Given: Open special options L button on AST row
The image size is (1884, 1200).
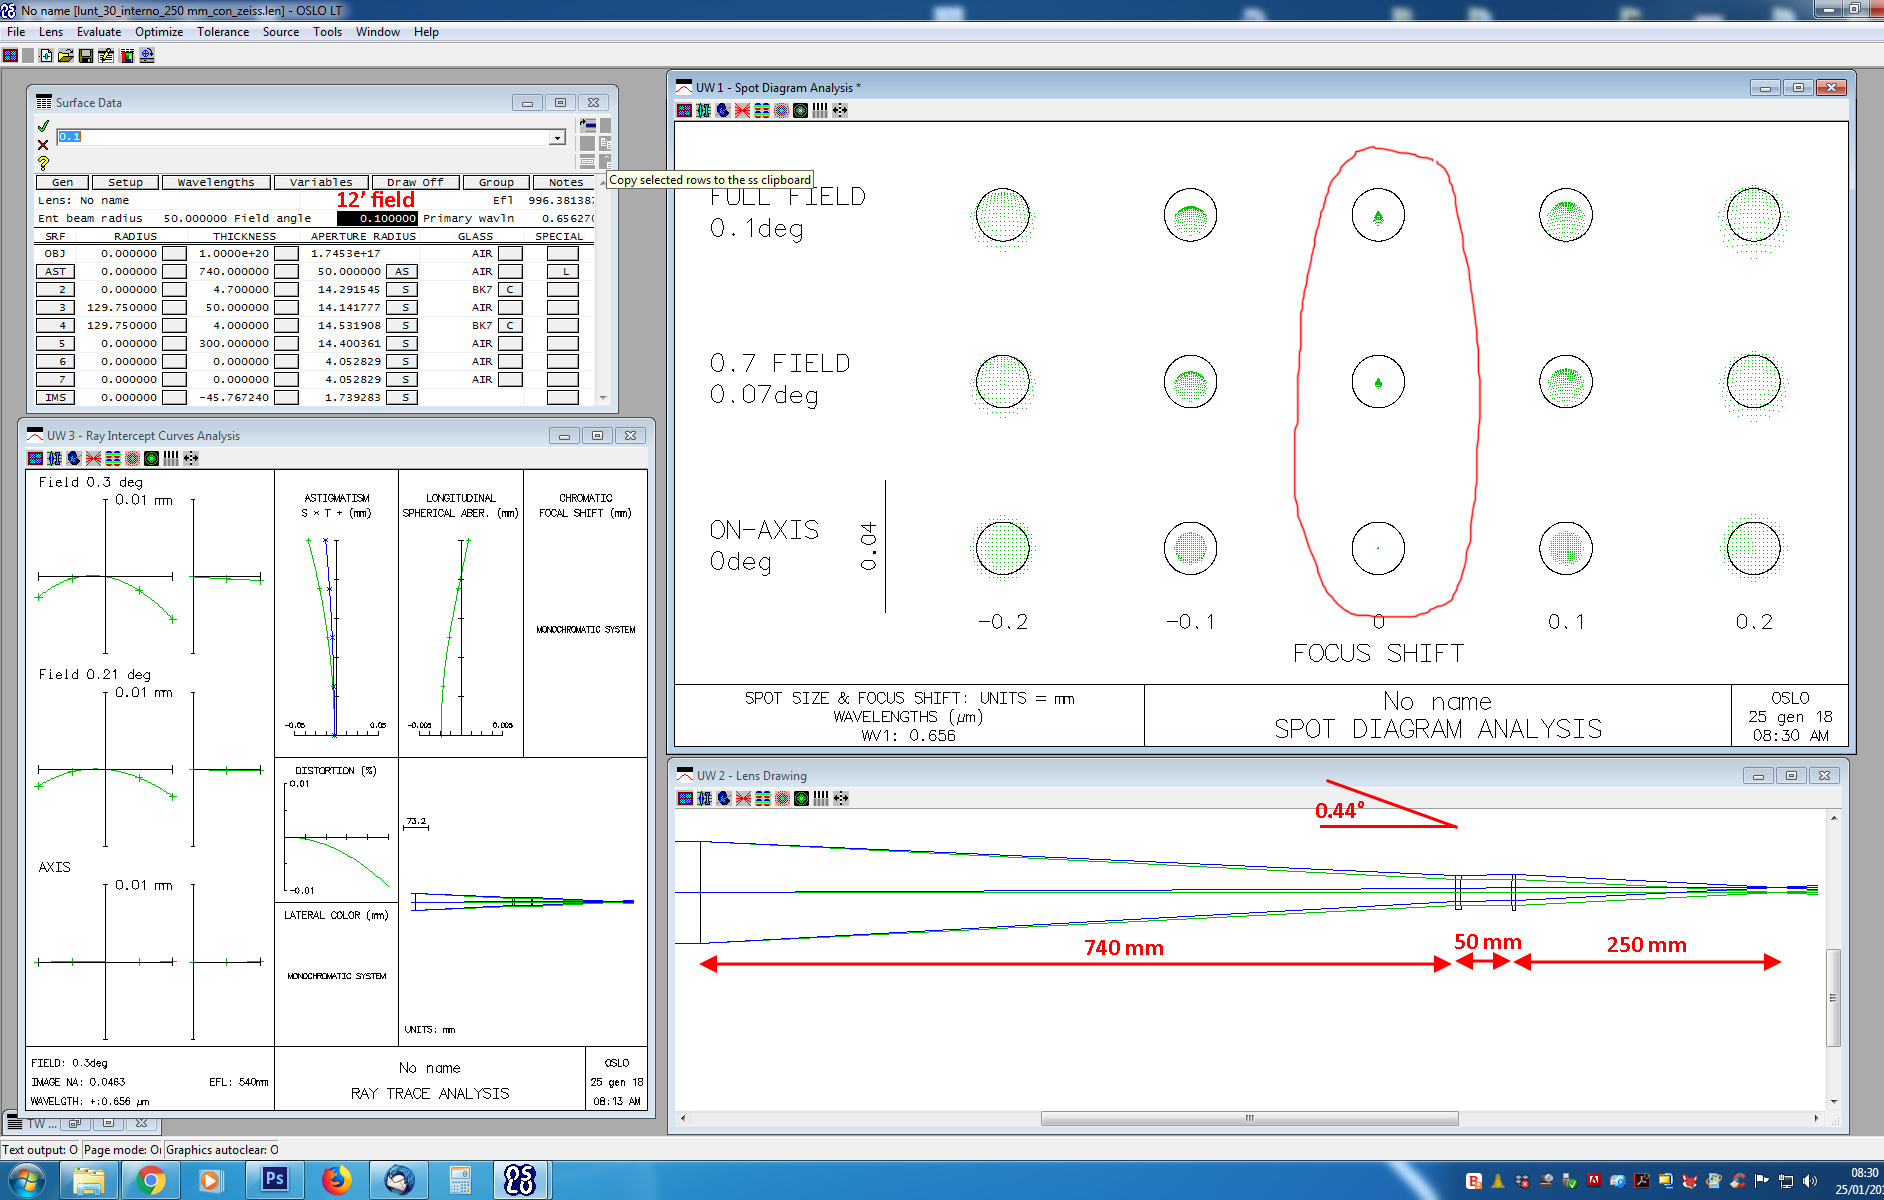Looking at the screenshot, I should pos(563,271).
